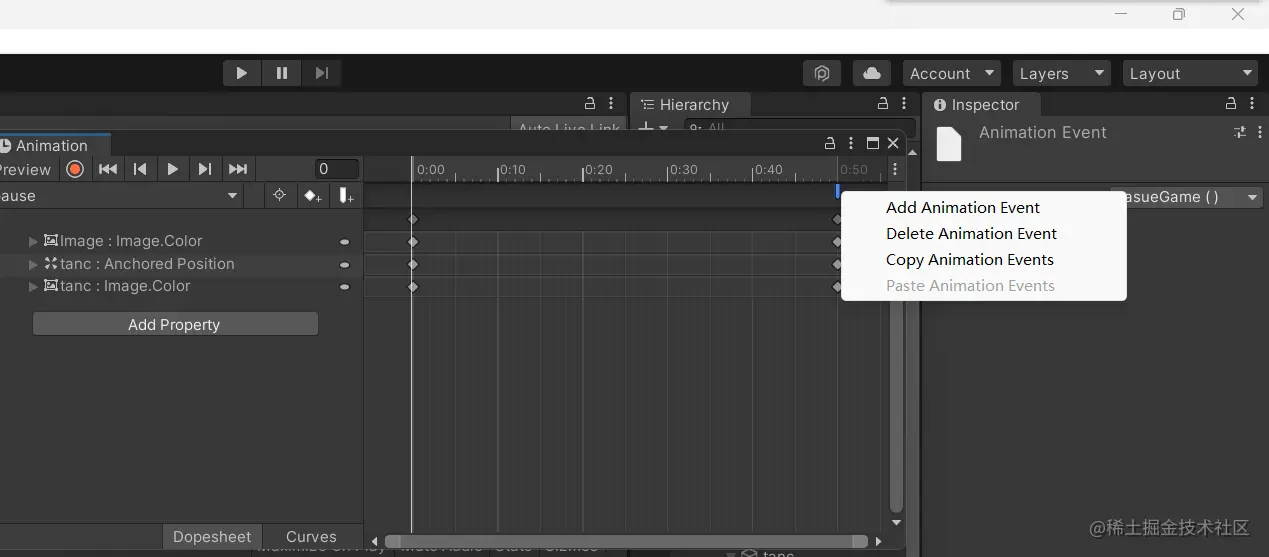This screenshot has height=557, width=1269.
Task: Toggle animation Preview mode
Action: pyautogui.click(x=26, y=169)
